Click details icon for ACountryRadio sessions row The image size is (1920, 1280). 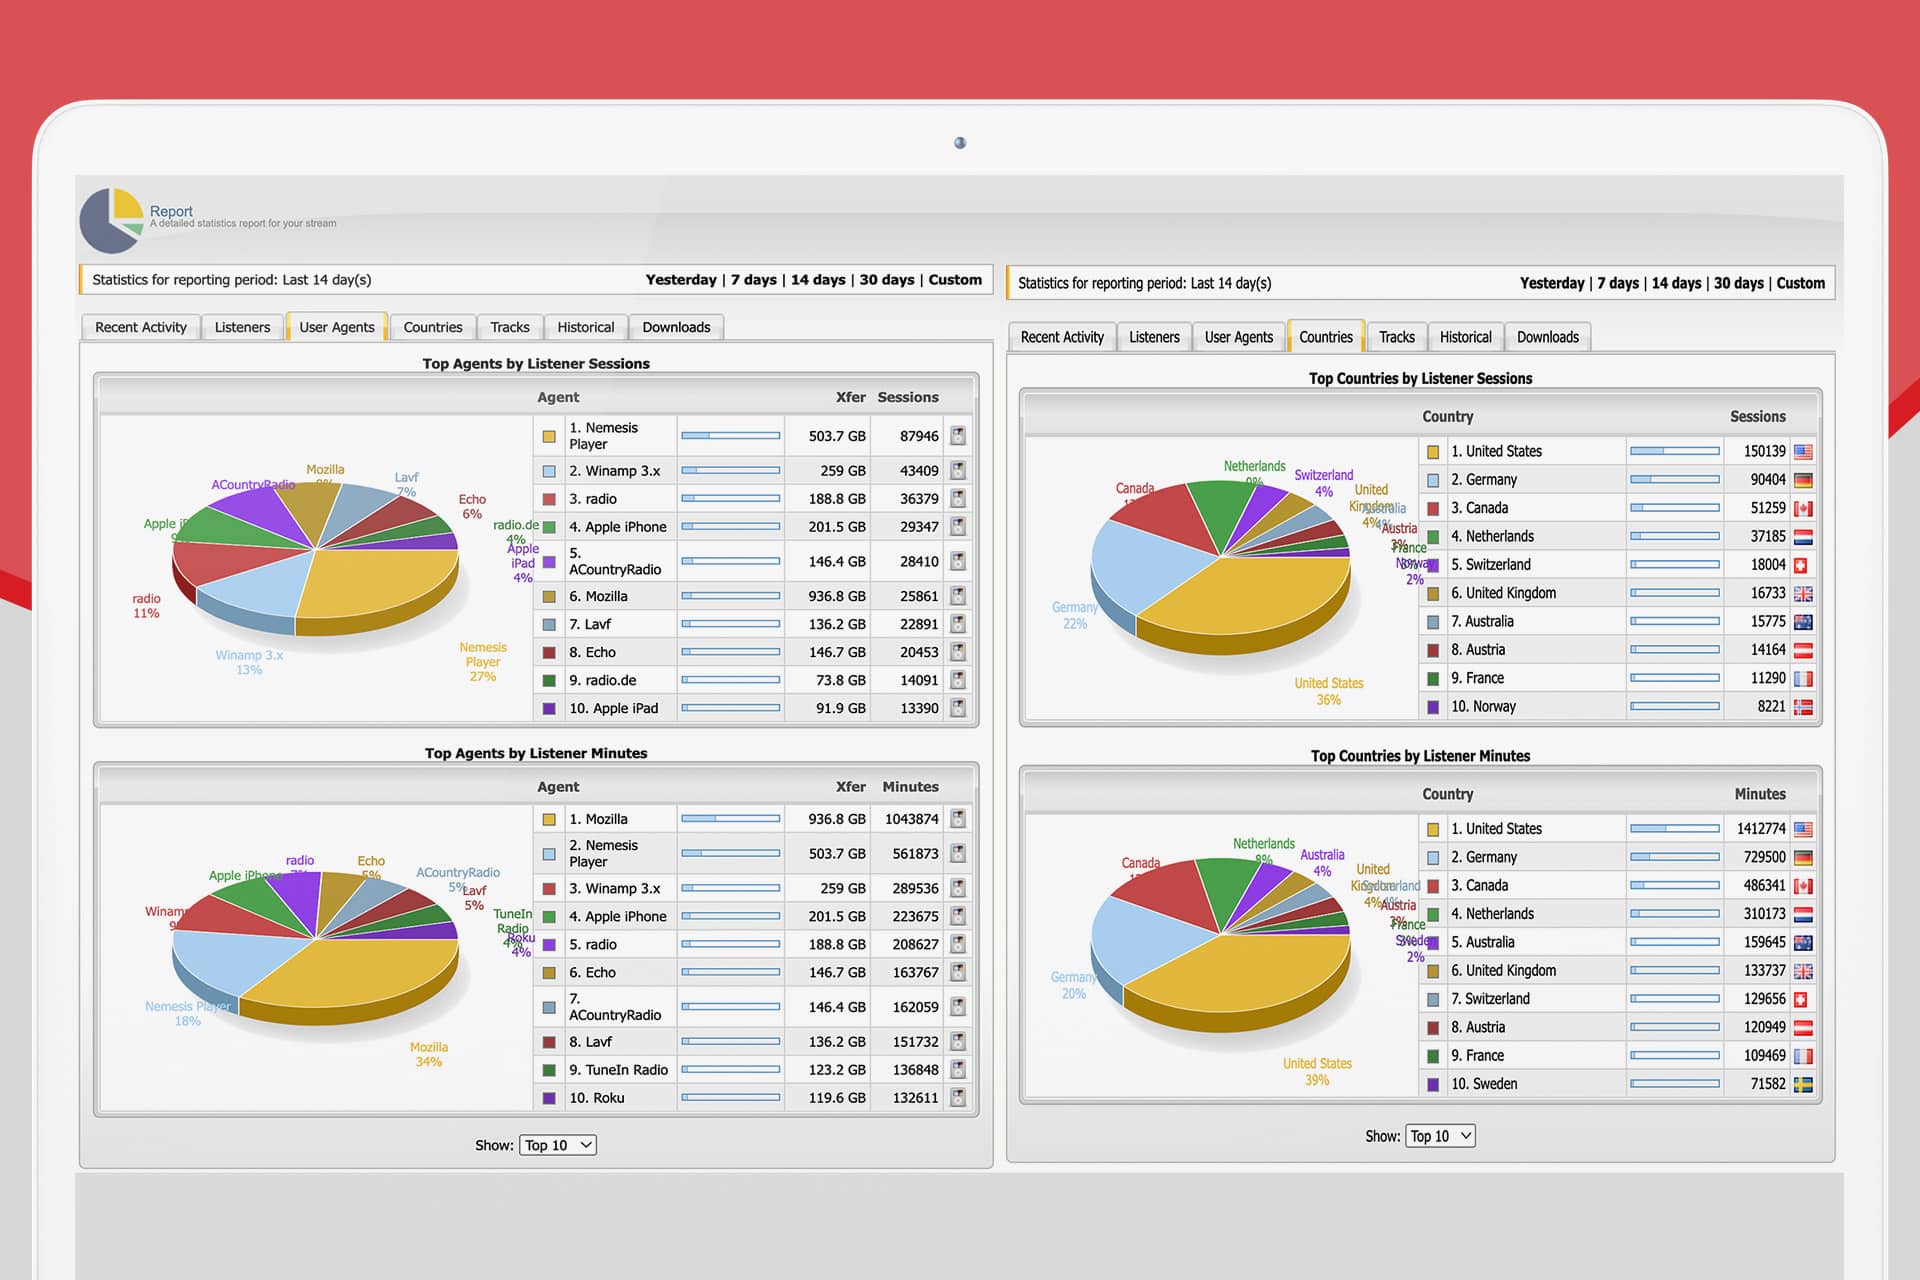[958, 561]
